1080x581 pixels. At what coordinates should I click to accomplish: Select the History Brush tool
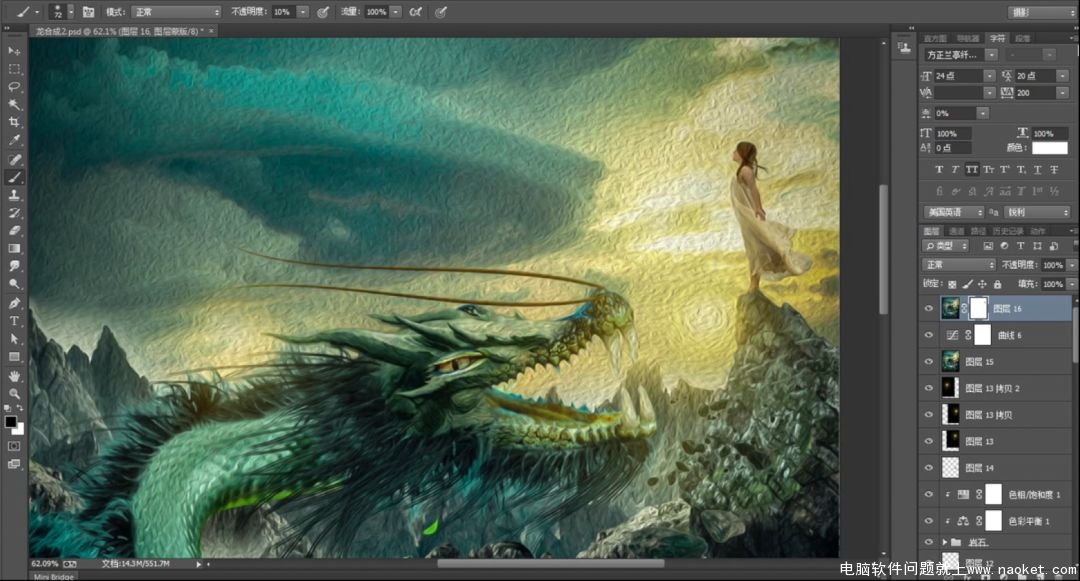click(x=14, y=213)
